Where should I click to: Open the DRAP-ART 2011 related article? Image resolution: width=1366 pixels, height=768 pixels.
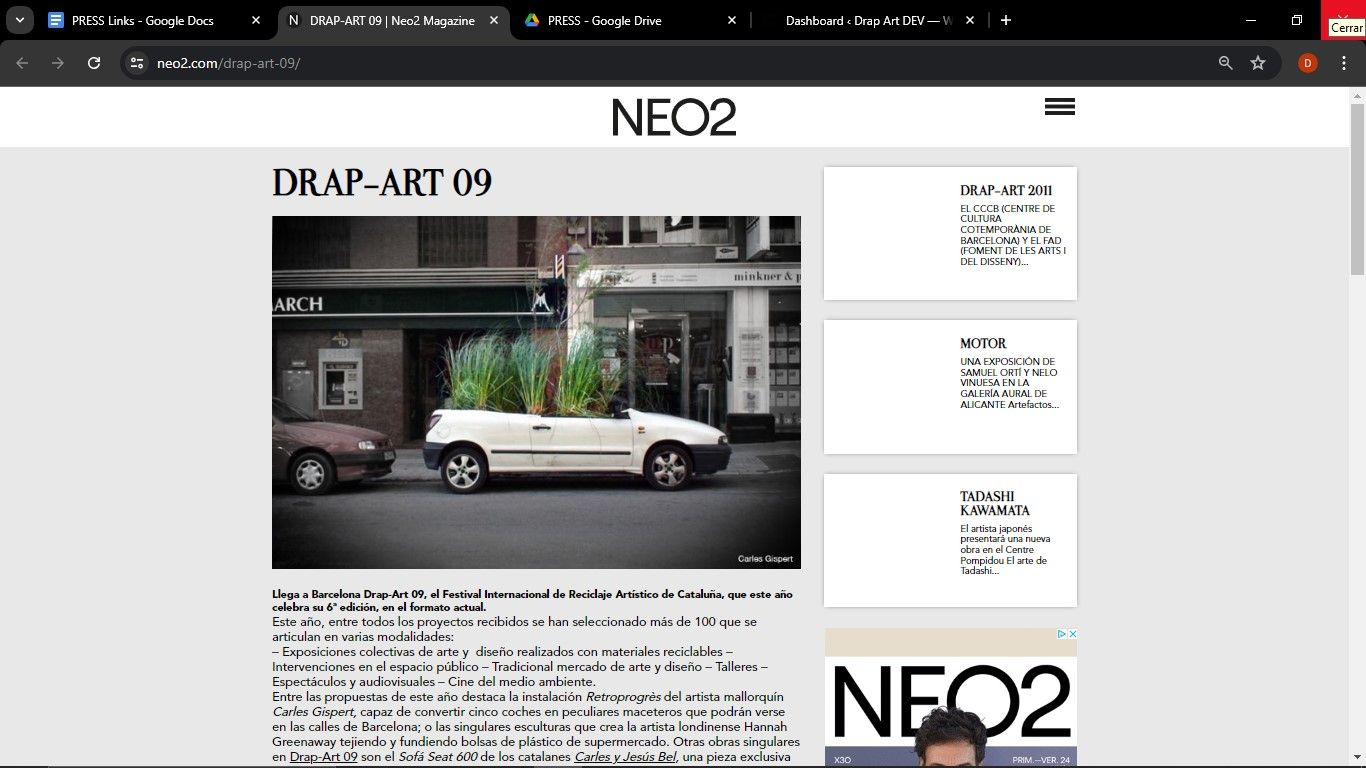1005,190
